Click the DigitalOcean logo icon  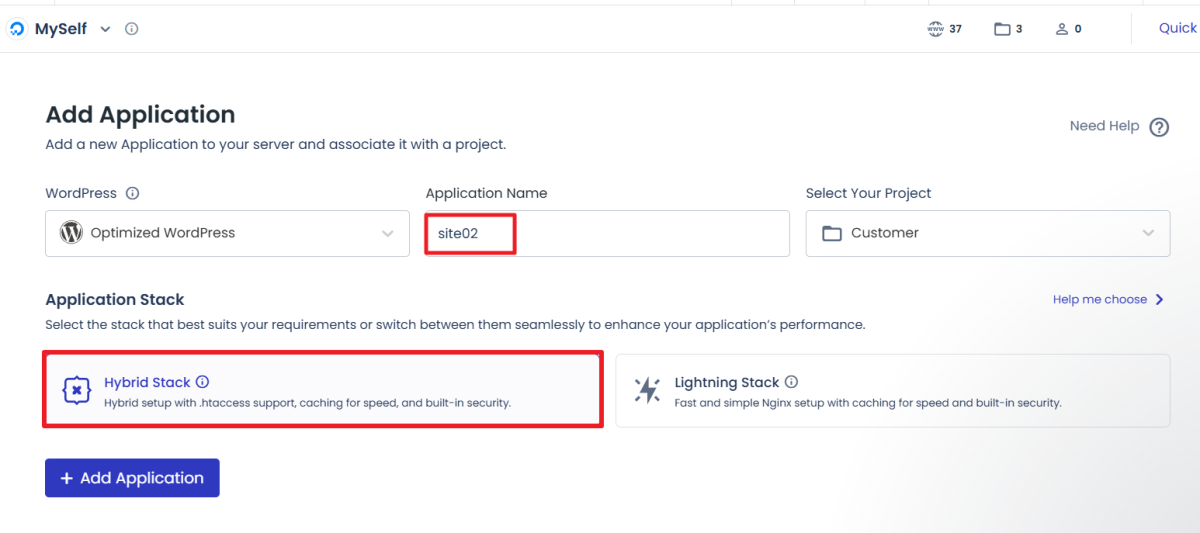pyautogui.click(x=17, y=29)
